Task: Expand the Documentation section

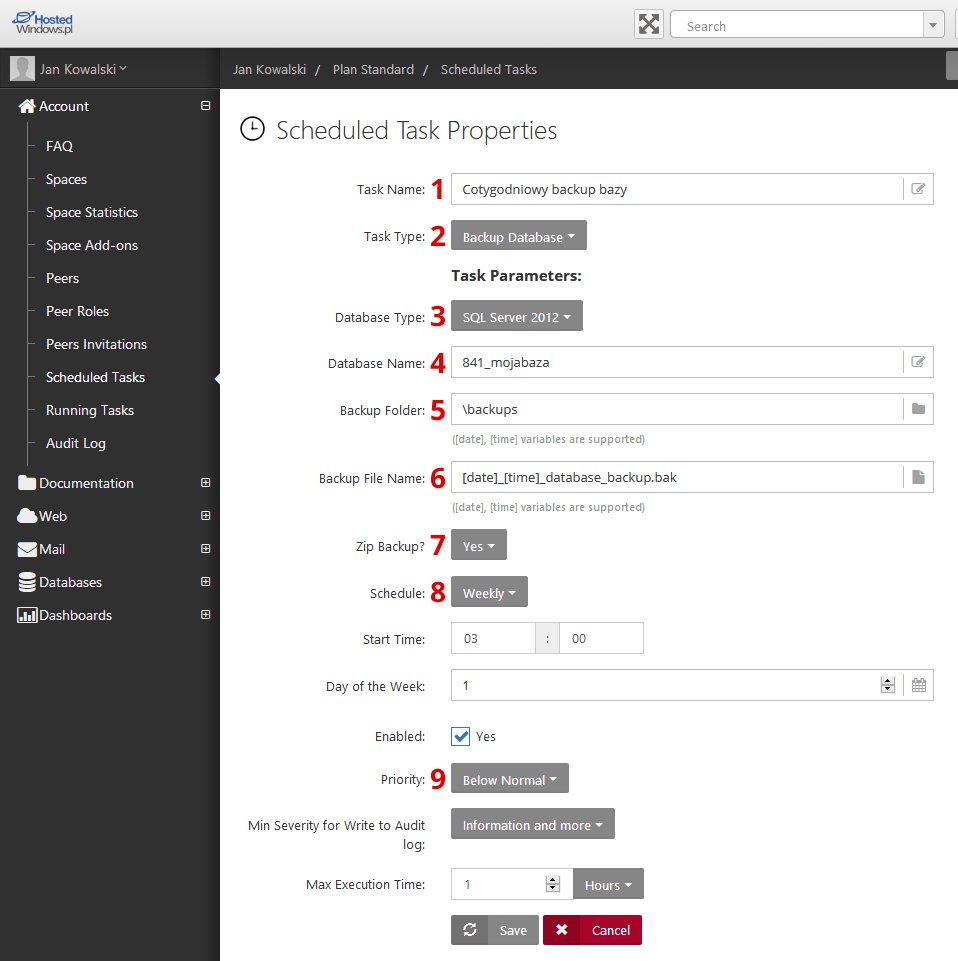Action: click(x=205, y=482)
